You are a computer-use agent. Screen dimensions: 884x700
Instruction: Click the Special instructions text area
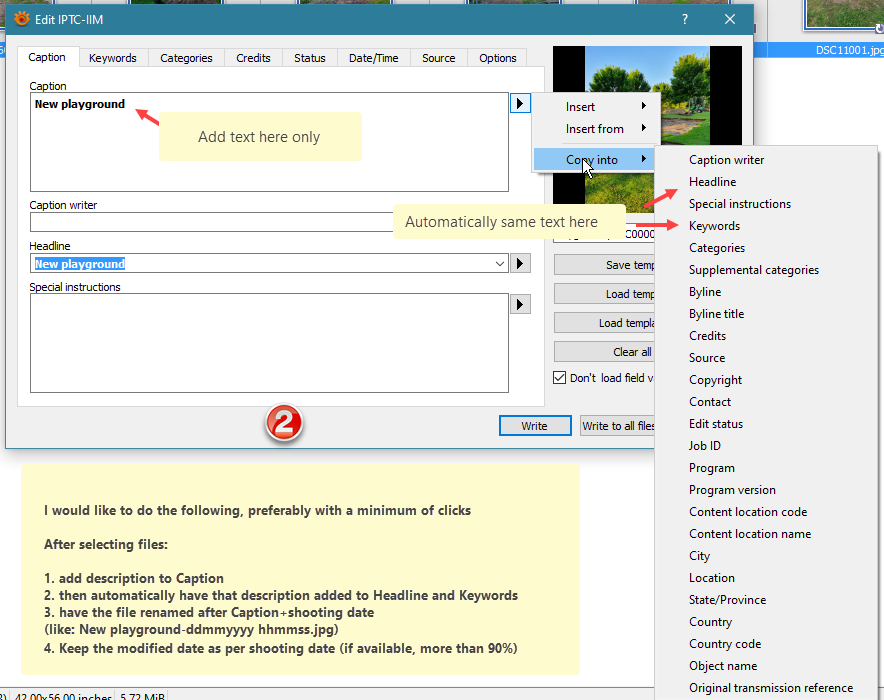click(269, 343)
